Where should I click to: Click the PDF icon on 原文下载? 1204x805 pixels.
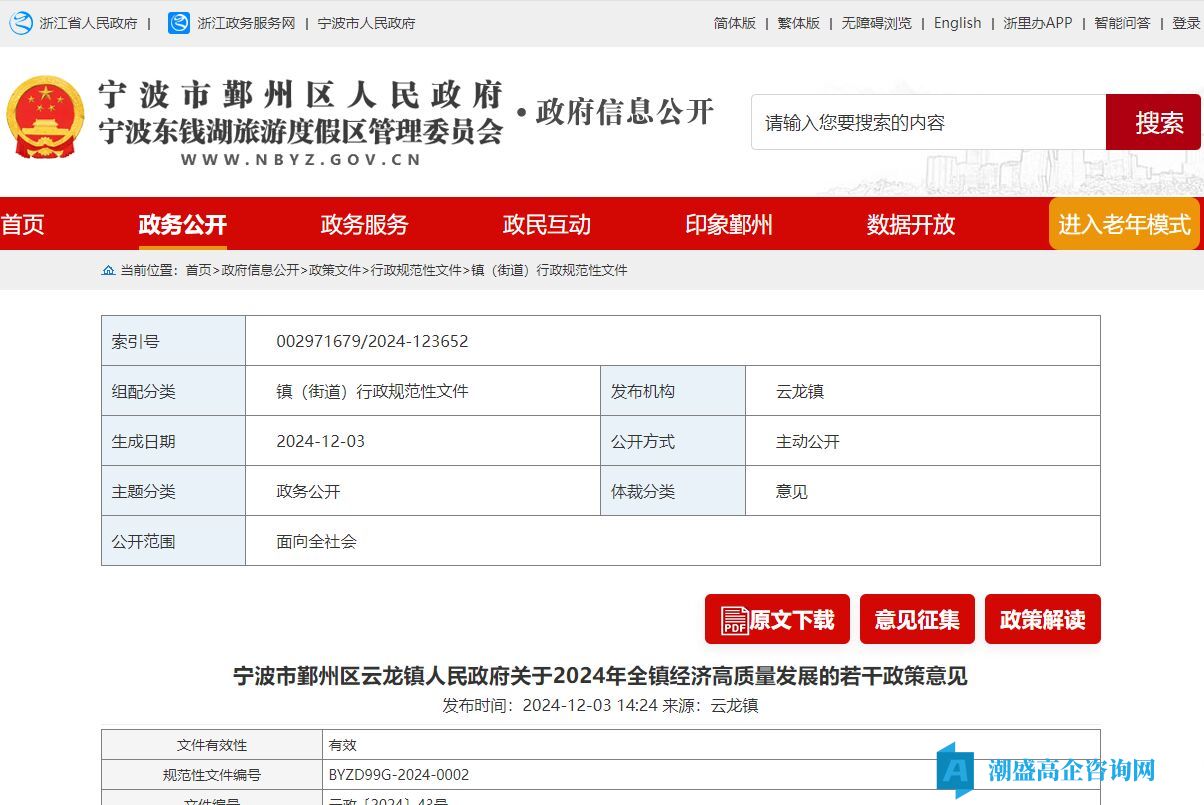click(x=735, y=620)
